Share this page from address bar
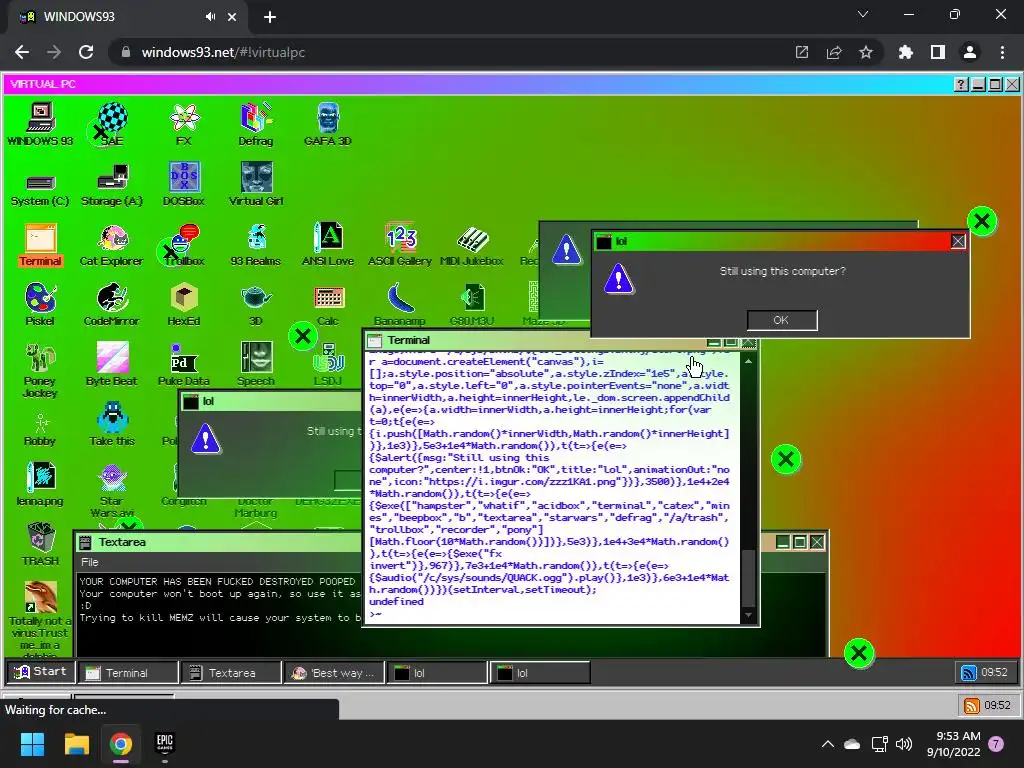Image resolution: width=1024 pixels, height=768 pixels. pos(834,52)
